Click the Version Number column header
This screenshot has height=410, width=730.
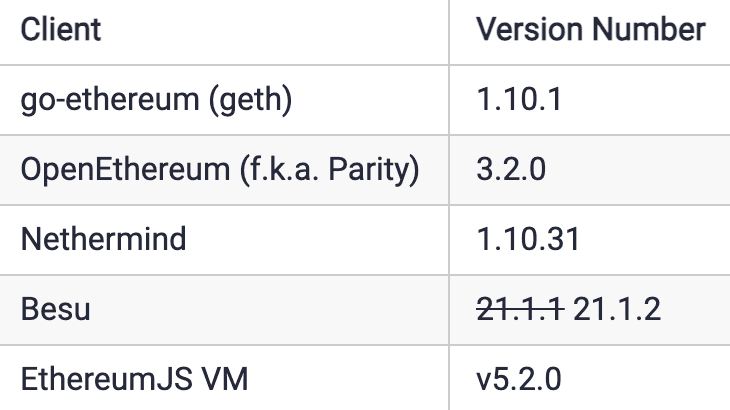[590, 29]
